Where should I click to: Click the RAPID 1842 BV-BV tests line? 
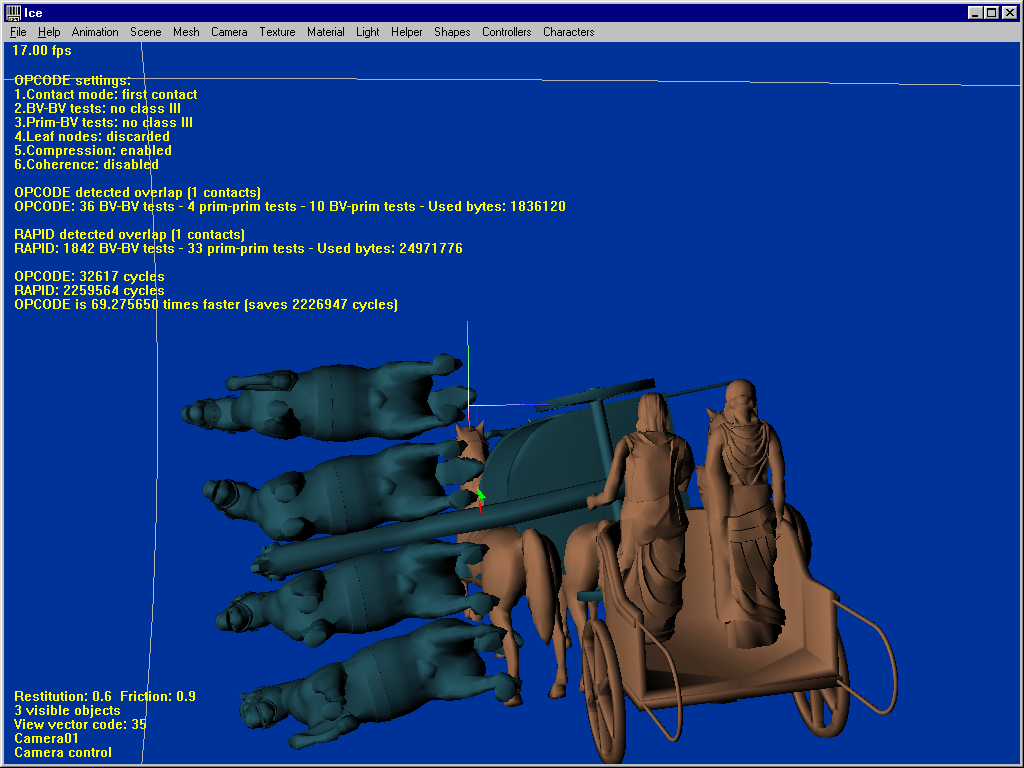[238, 249]
